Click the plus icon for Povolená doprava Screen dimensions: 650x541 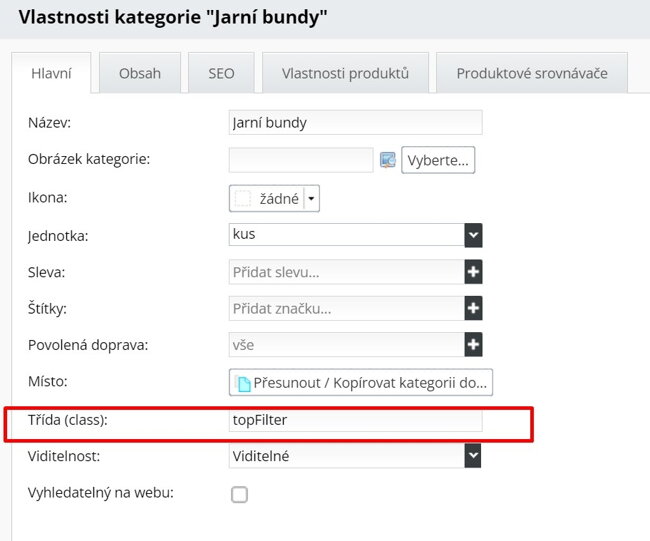(x=473, y=344)
